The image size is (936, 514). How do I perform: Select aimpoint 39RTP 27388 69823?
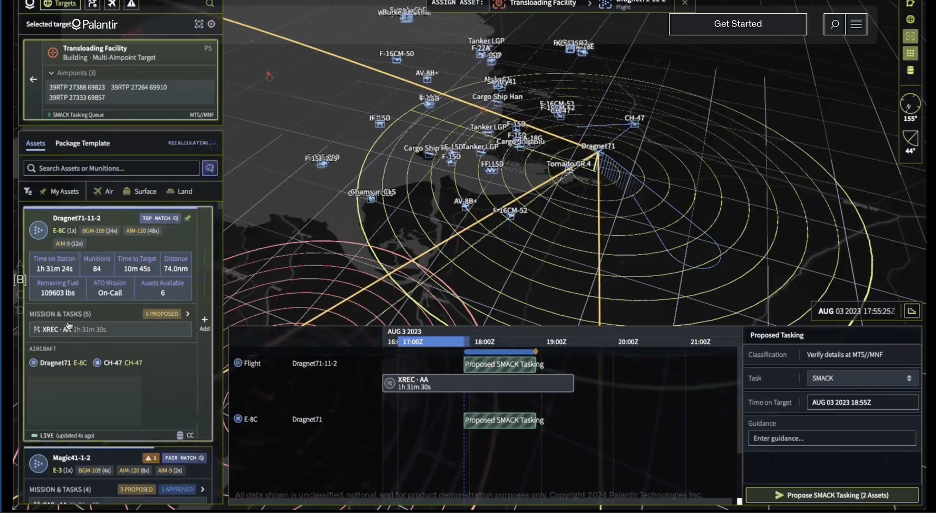(x=77, y=87)
